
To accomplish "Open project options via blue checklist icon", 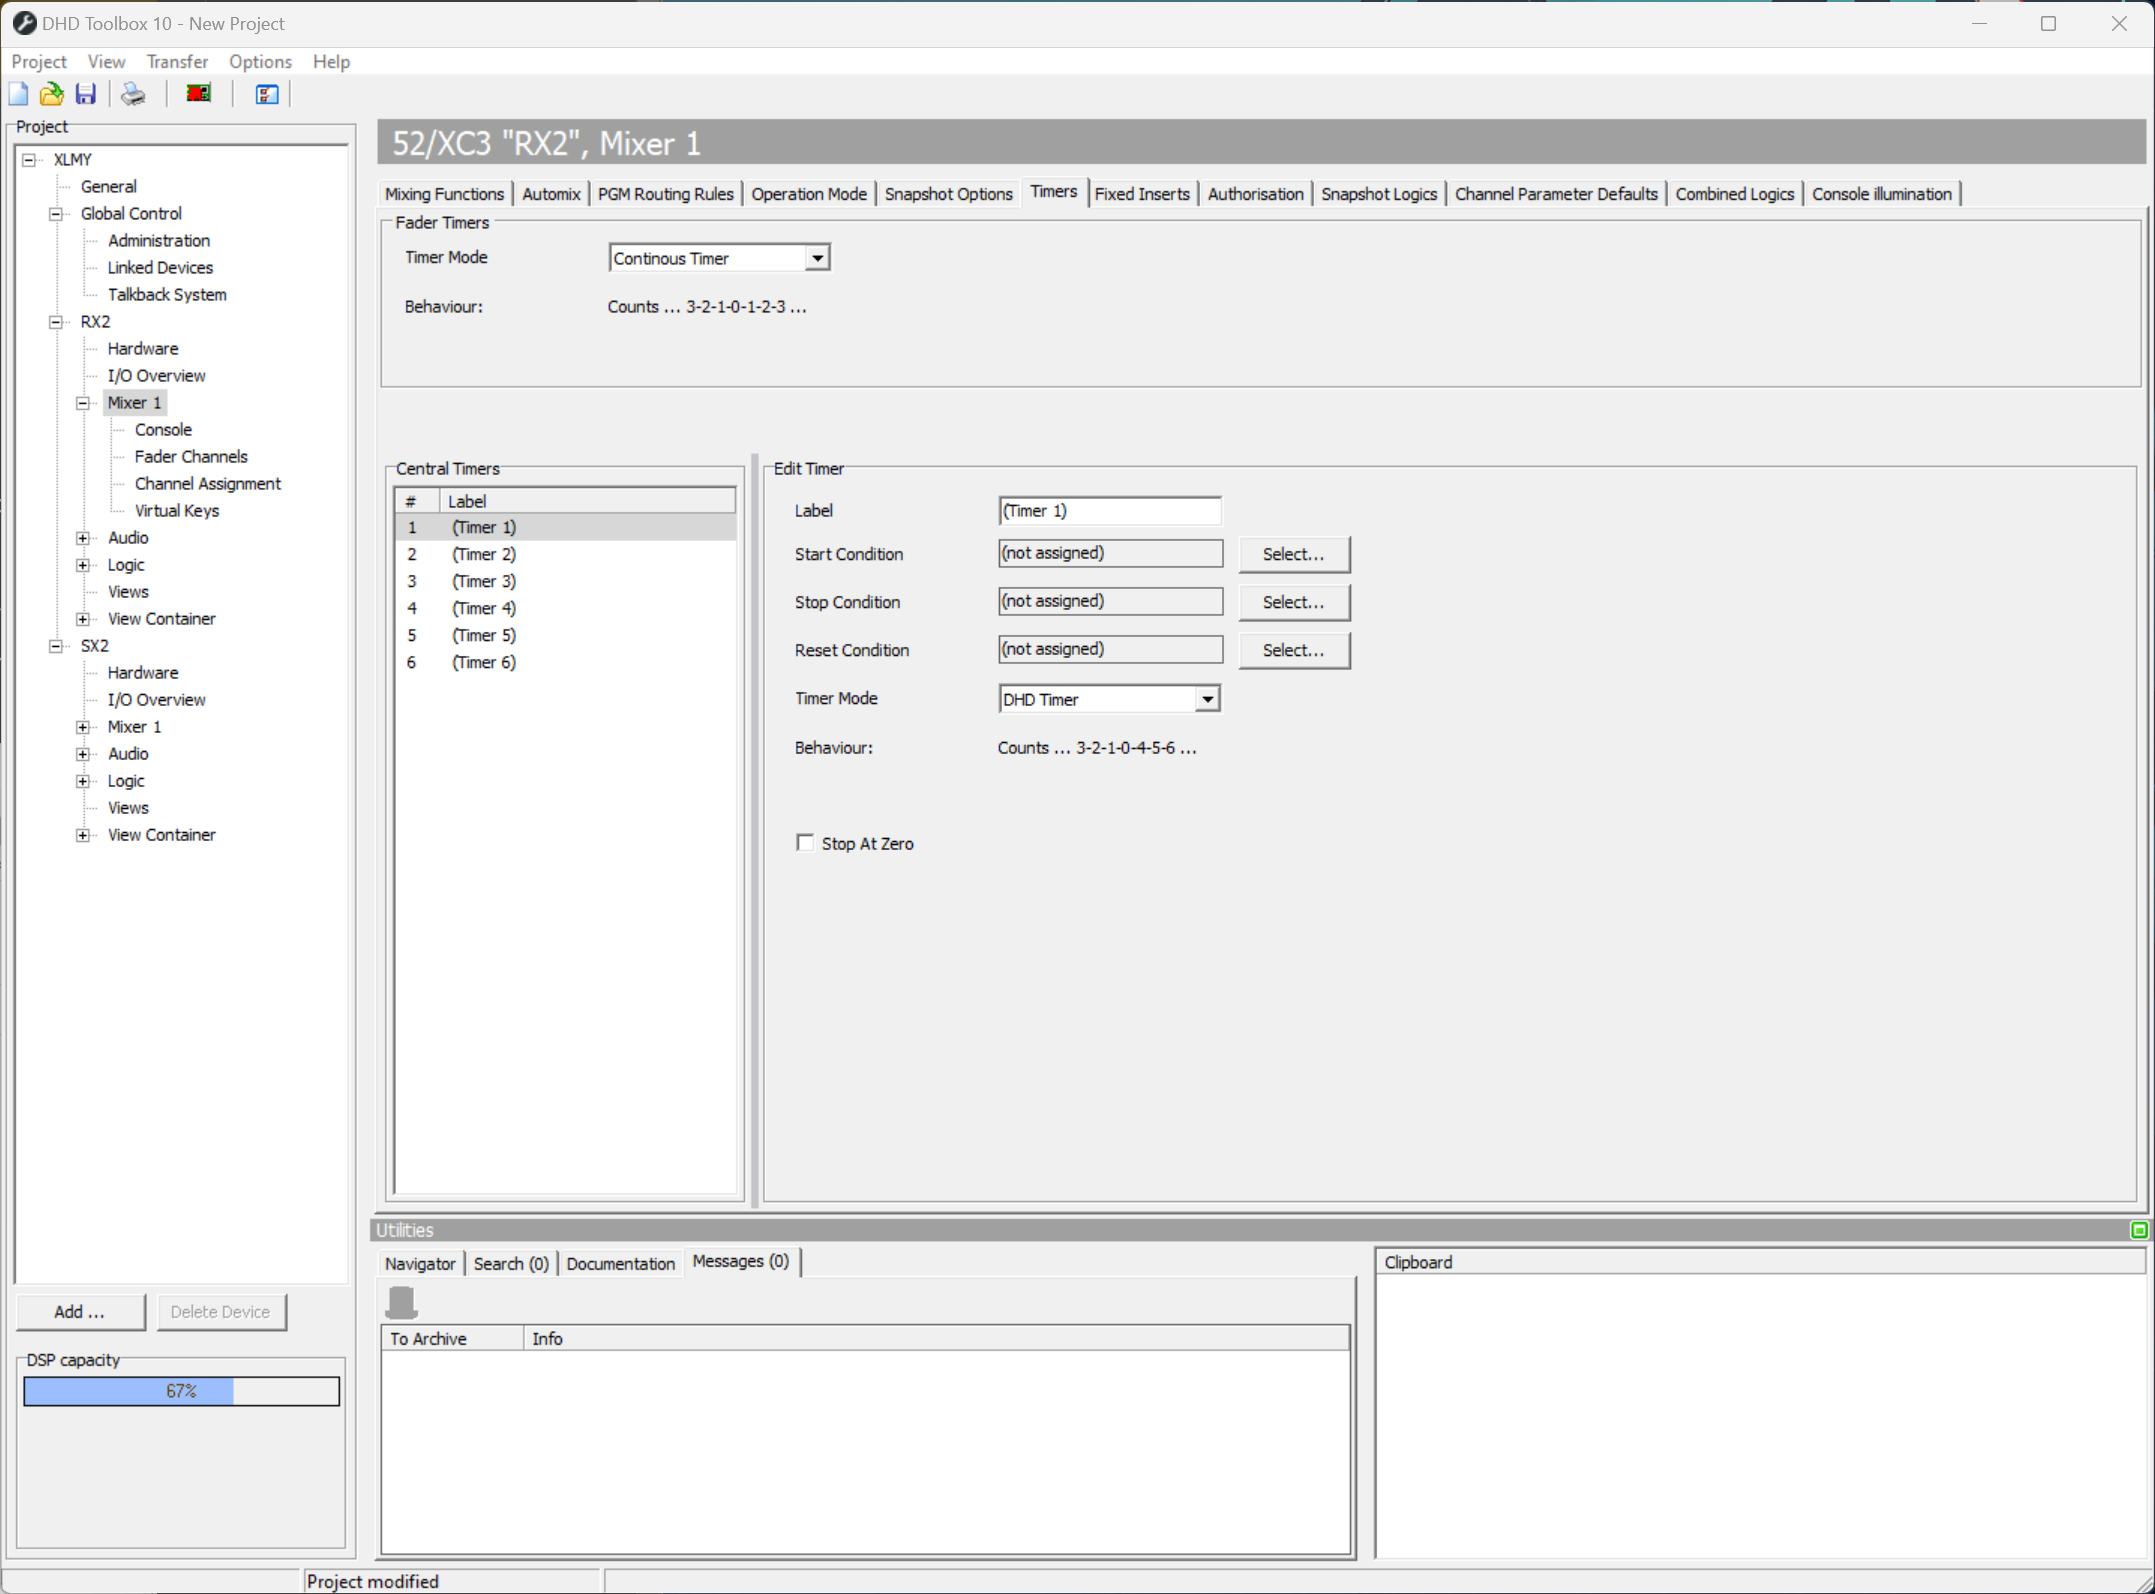I will [x=265, y=93].
